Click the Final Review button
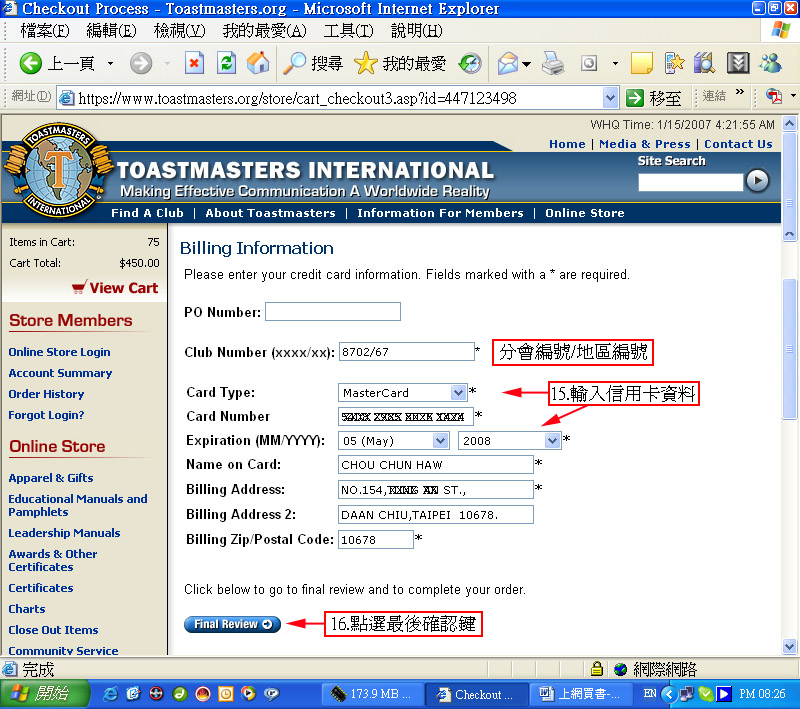This screenshot has width=800, height=709. pos(232,624)
